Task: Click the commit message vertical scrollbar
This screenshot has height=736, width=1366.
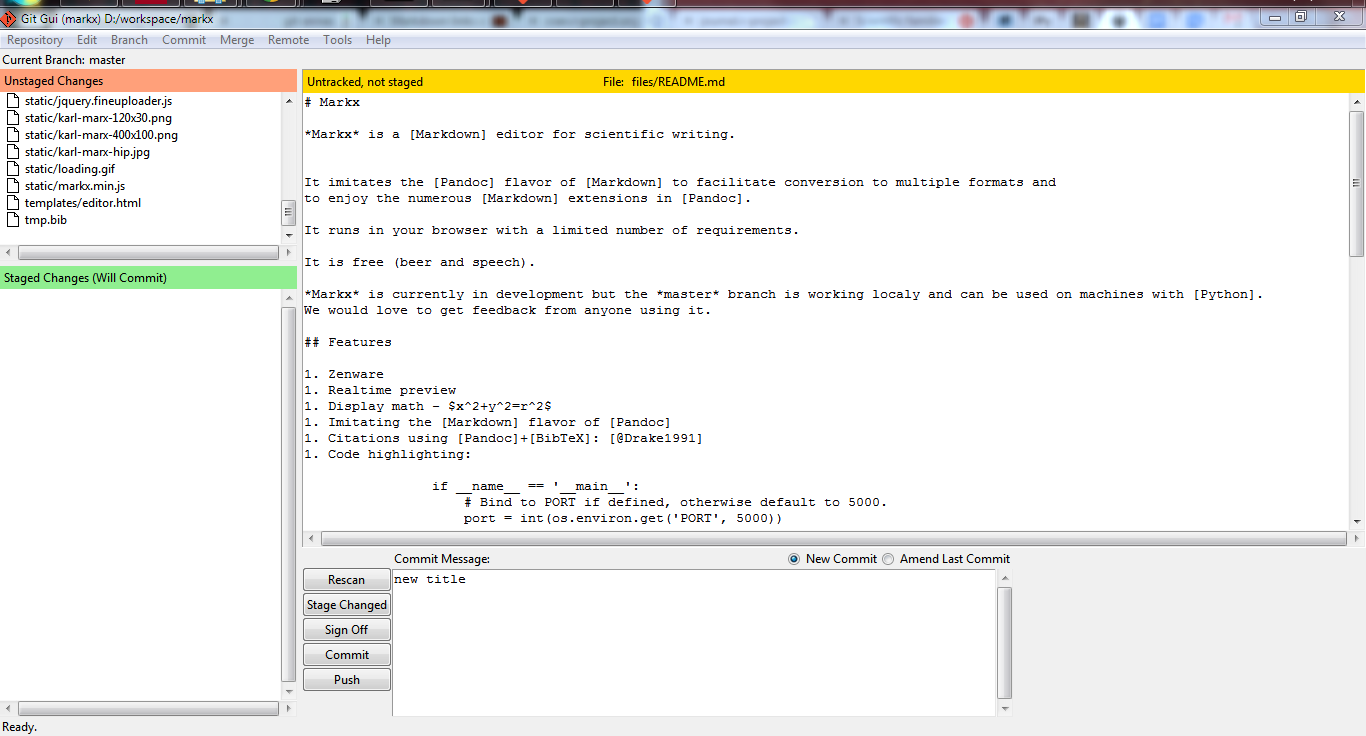Action: pos(1006,643)
